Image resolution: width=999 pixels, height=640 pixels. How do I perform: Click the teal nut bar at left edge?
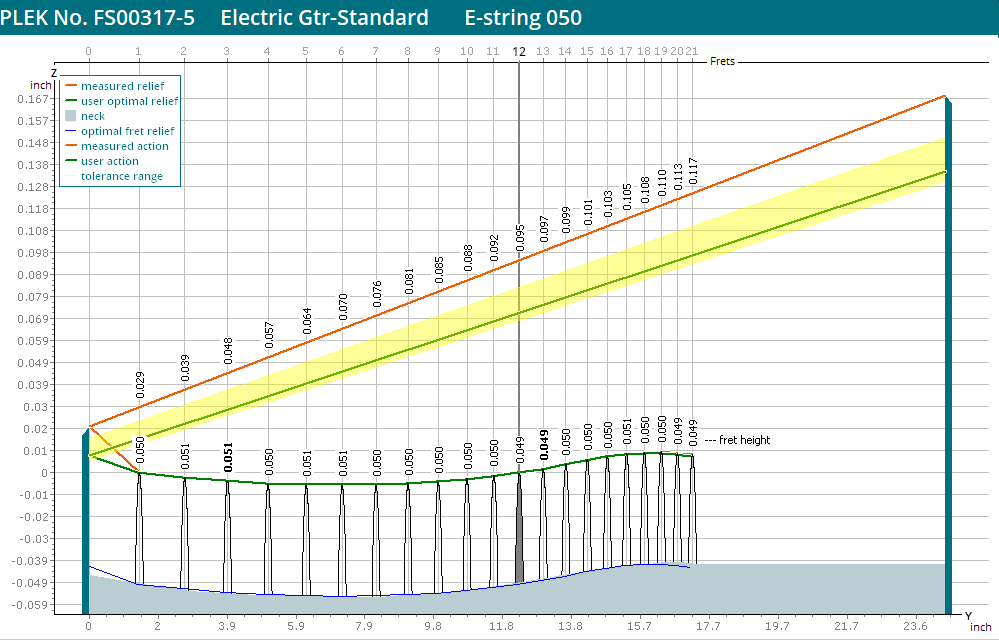tap(85, 520)
